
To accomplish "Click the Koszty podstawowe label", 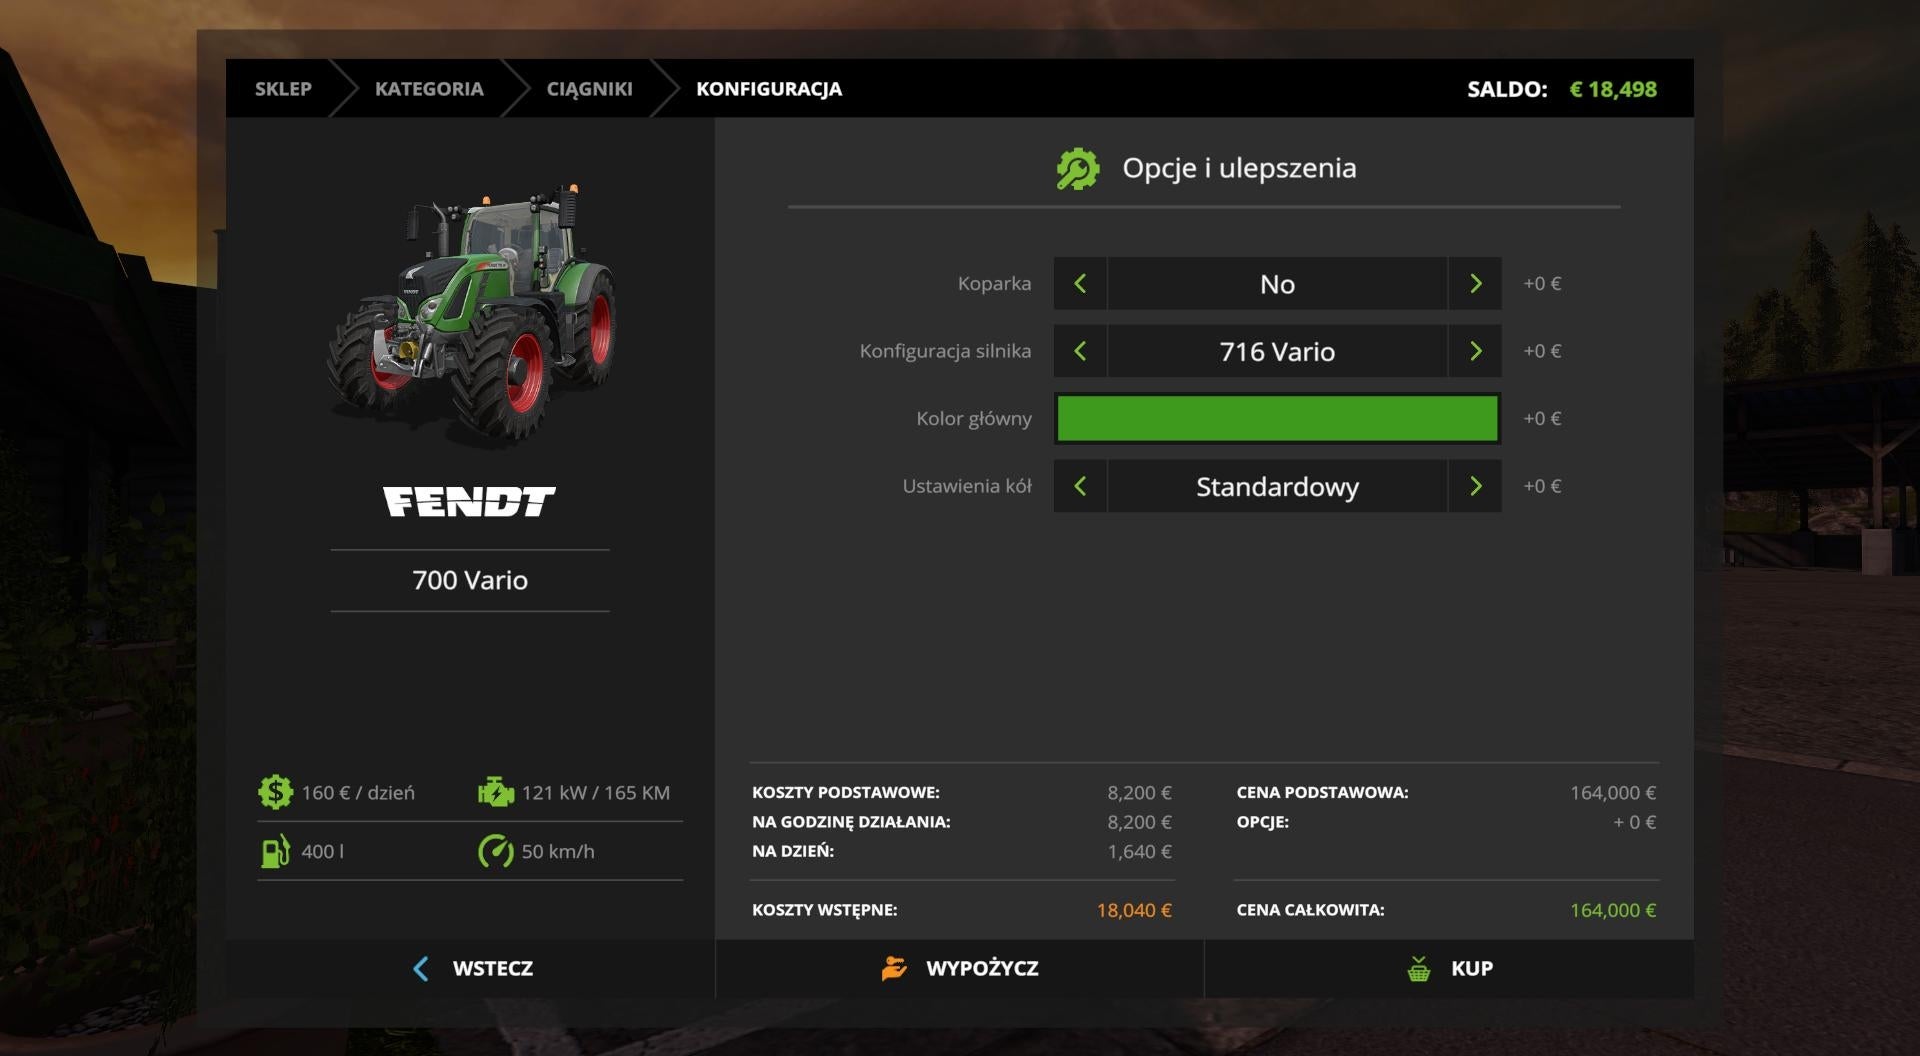I will tap(846, 793).
